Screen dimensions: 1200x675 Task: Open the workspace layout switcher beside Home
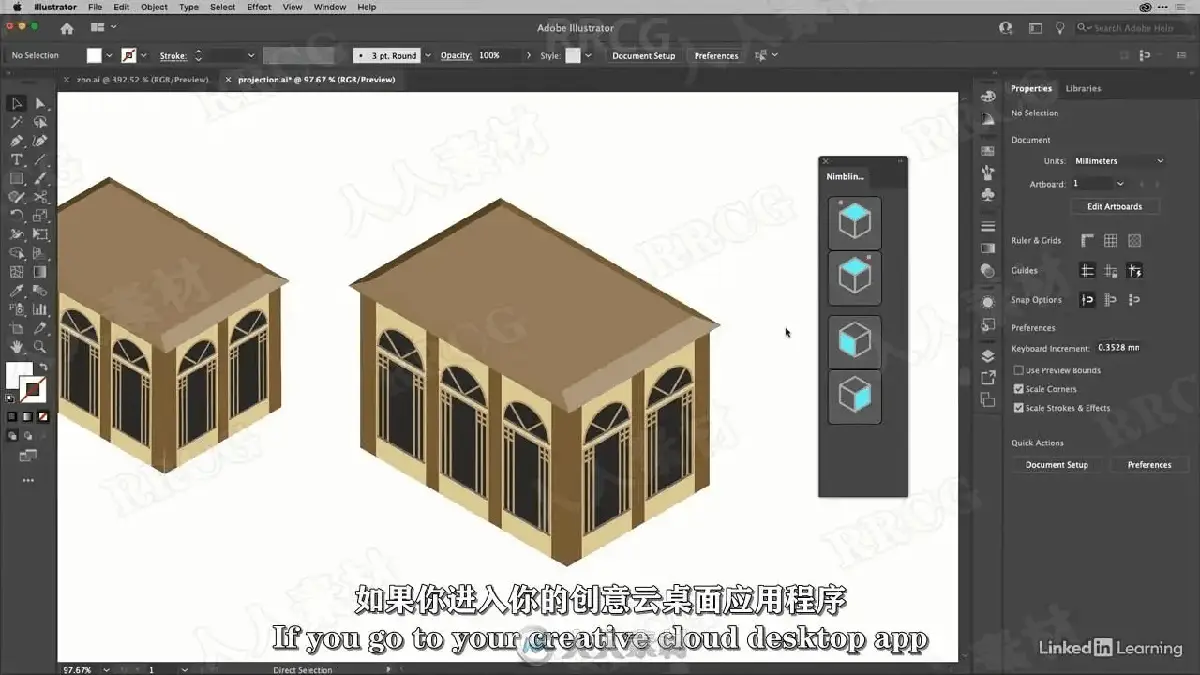103,28
